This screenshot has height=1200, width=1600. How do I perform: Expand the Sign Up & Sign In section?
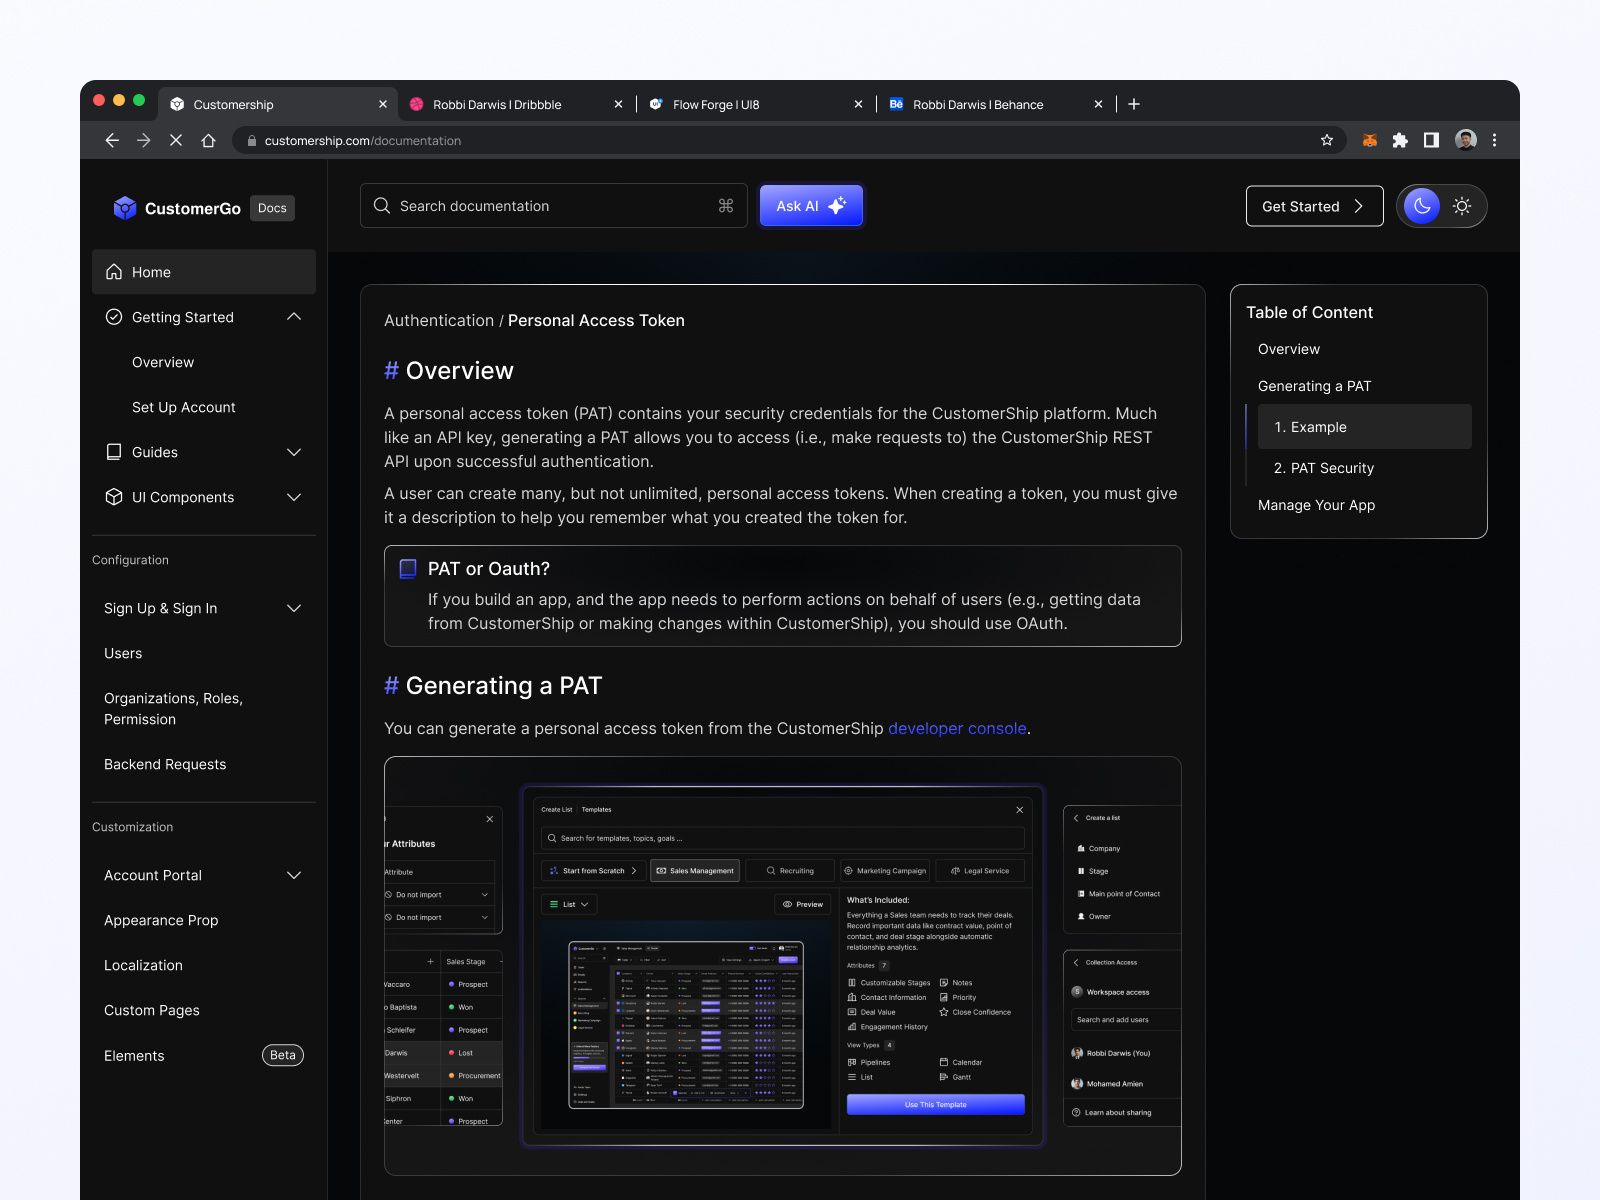click(x=294, y=608)
